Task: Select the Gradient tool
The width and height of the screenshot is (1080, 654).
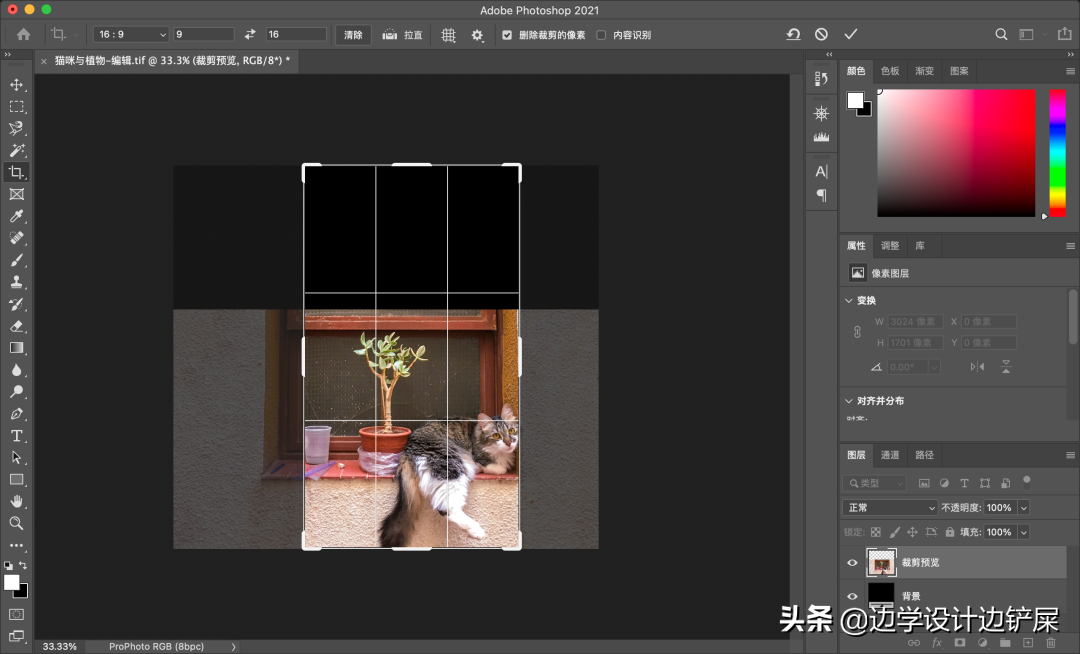Action: click(x=17, y=348)
